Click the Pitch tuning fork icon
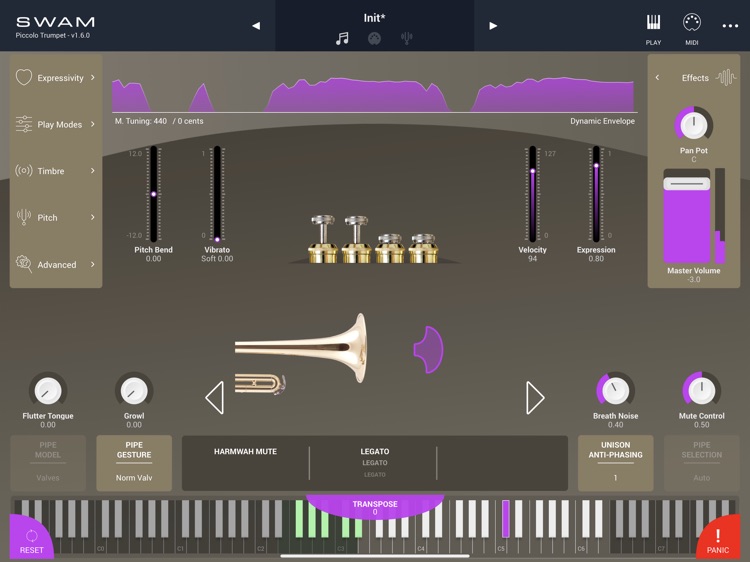 [23, 217]
